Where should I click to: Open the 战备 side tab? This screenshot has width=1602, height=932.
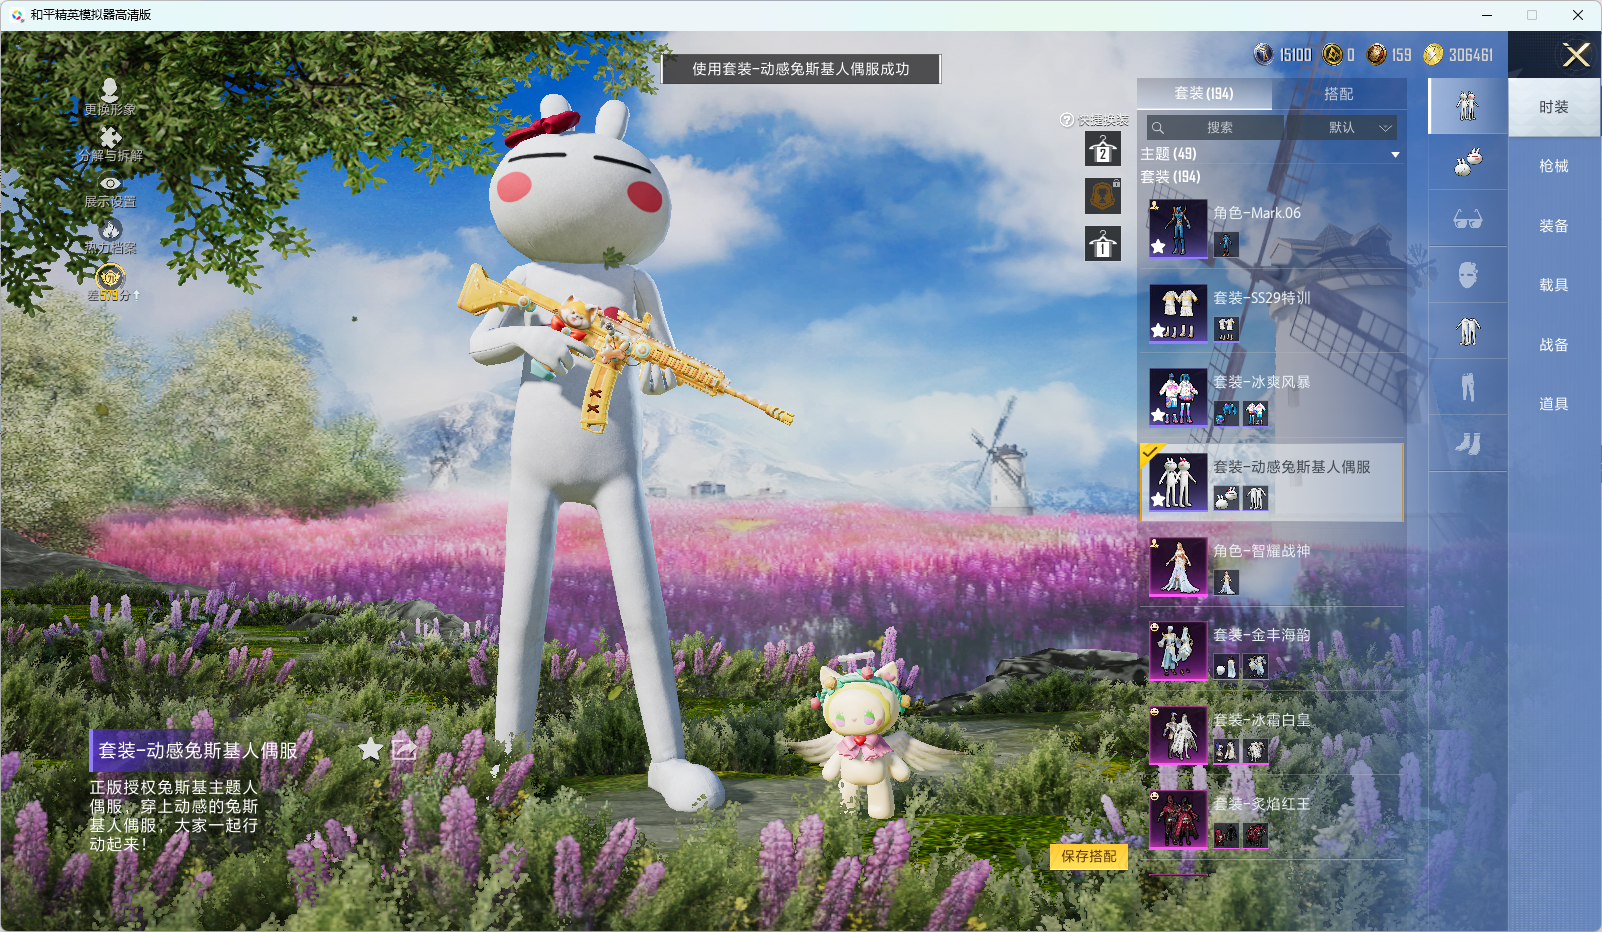tap(1554, 345)
